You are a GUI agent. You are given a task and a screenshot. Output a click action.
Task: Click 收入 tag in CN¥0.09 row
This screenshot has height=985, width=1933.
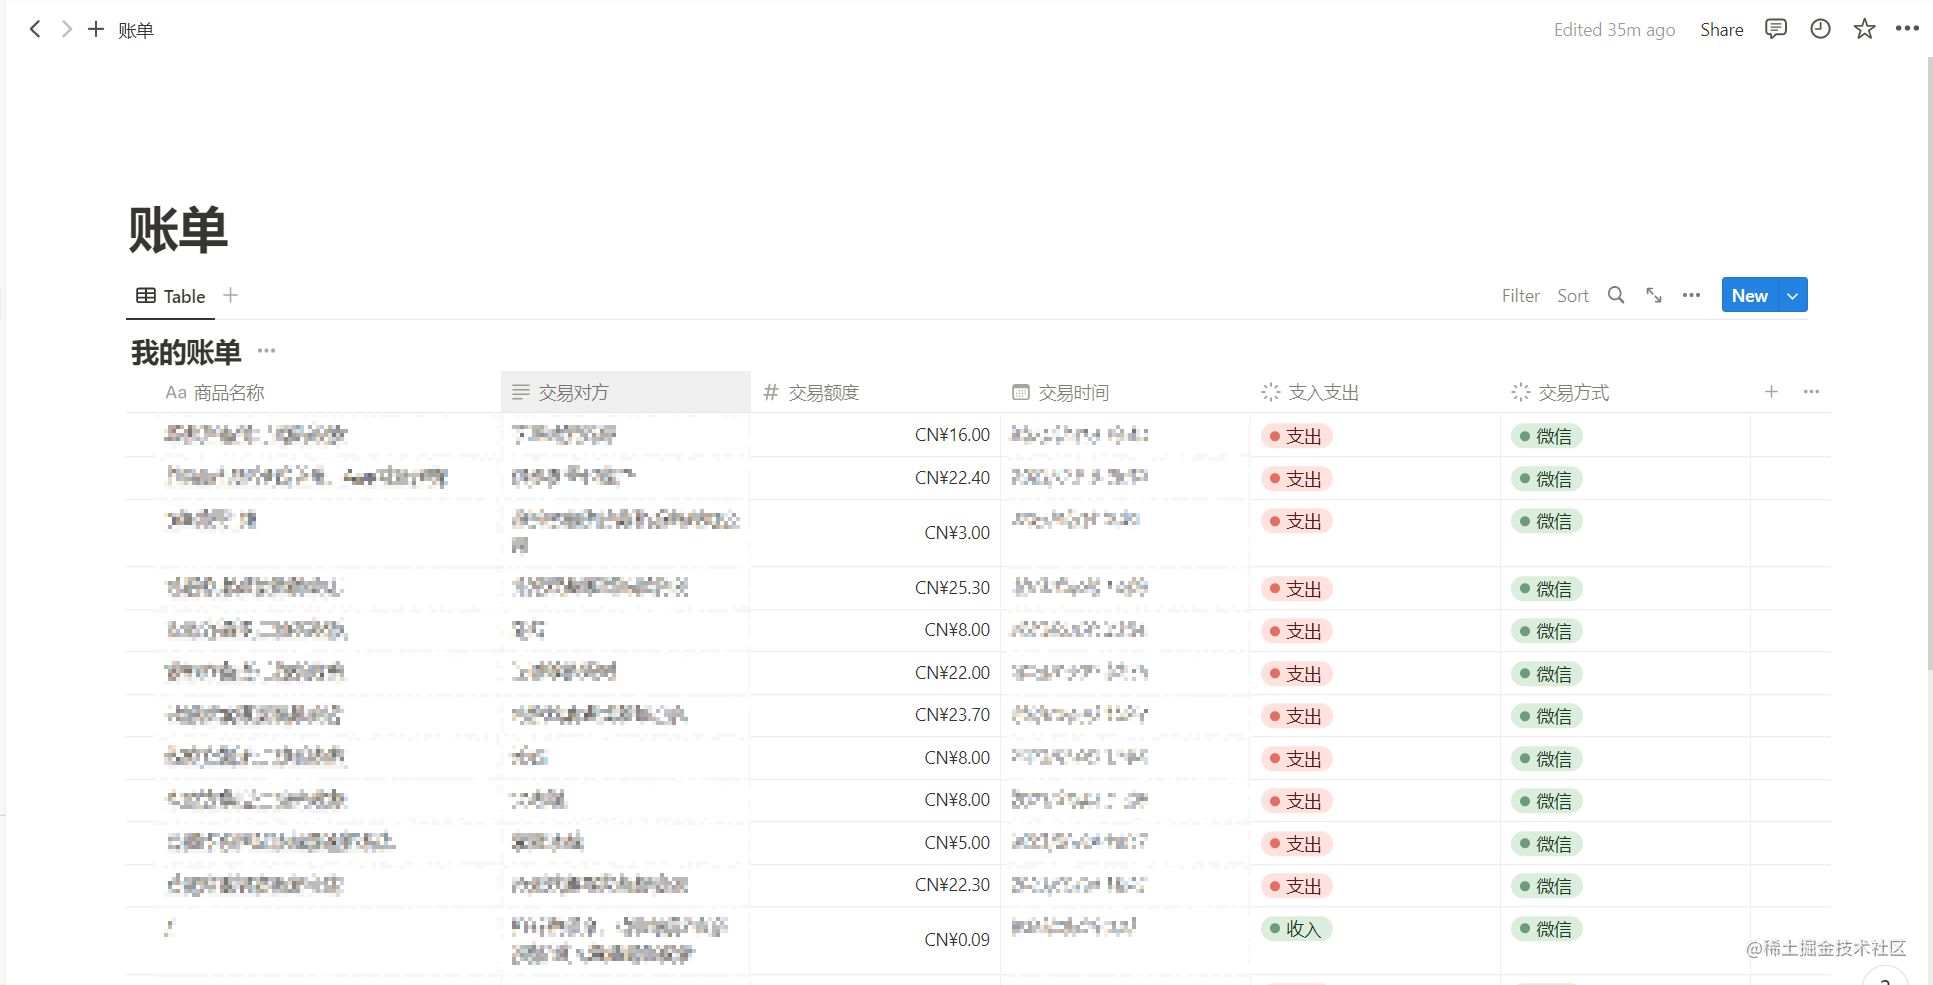tap(1296, 929)
